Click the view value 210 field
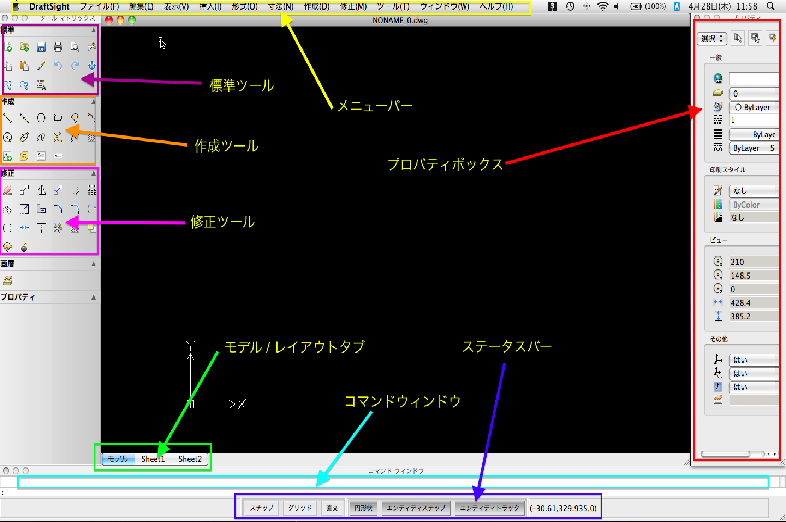 pos(754,262)
